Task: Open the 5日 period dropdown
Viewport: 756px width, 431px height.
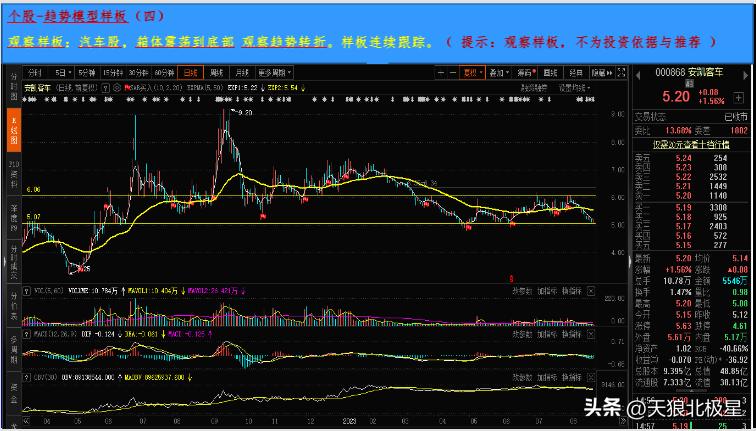Action: (x=63, y=73)
